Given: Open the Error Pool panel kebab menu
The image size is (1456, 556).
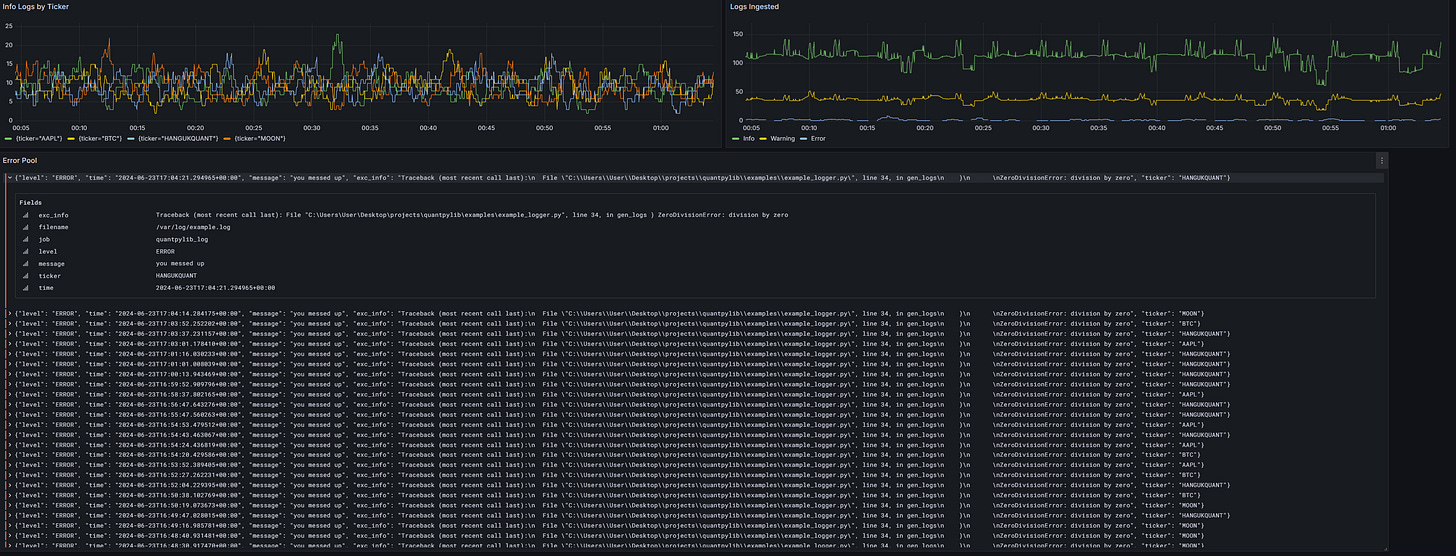Looking at the screenshot, I should click(1382, 160).
